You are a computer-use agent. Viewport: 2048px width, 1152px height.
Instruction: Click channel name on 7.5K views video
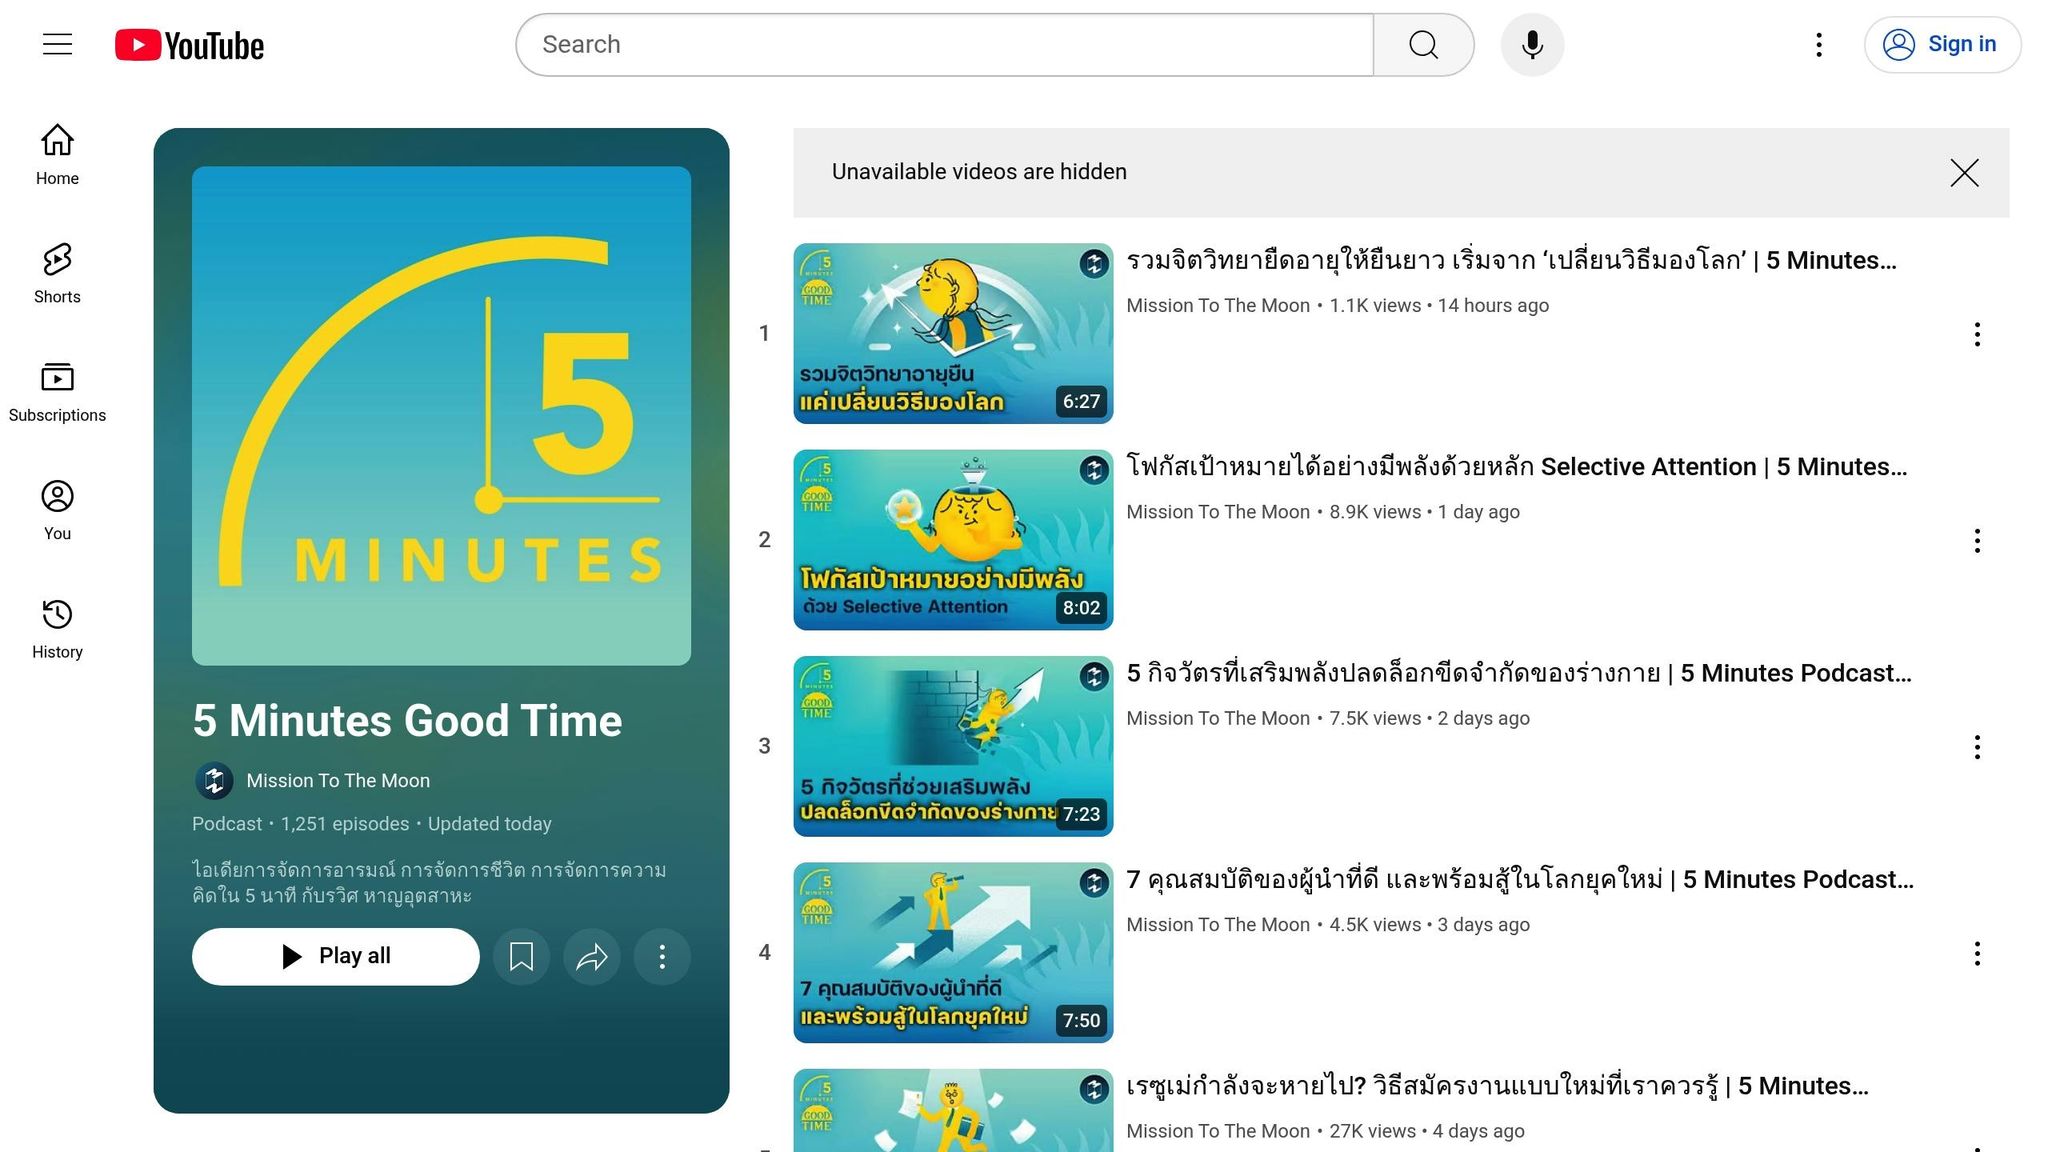click(x=1218, y=719)
